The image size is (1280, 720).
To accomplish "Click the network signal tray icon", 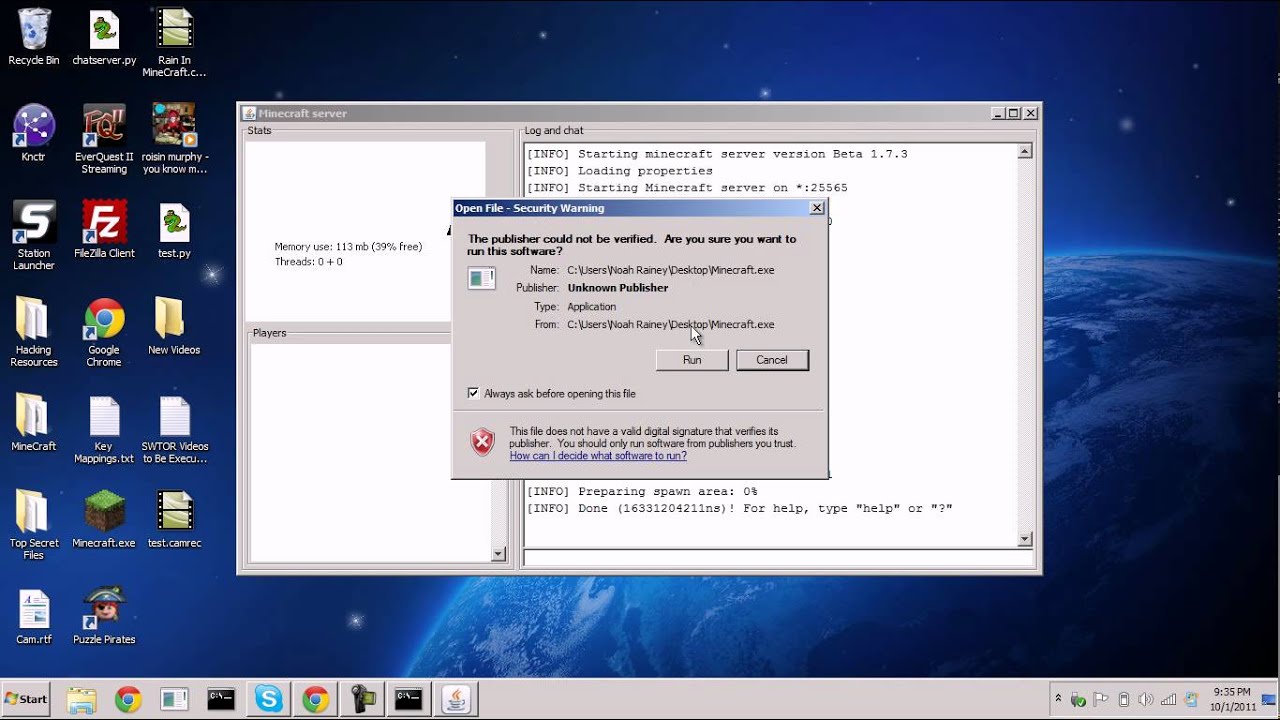I will [1168, 699].
